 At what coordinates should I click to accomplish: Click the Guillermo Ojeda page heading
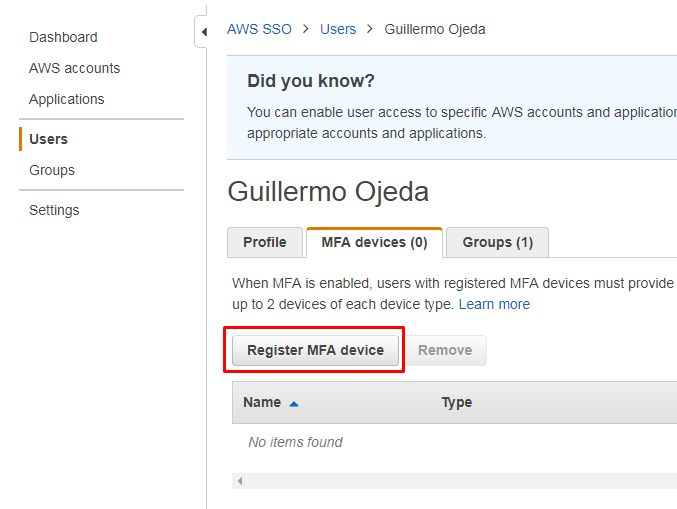click(328, 192)
